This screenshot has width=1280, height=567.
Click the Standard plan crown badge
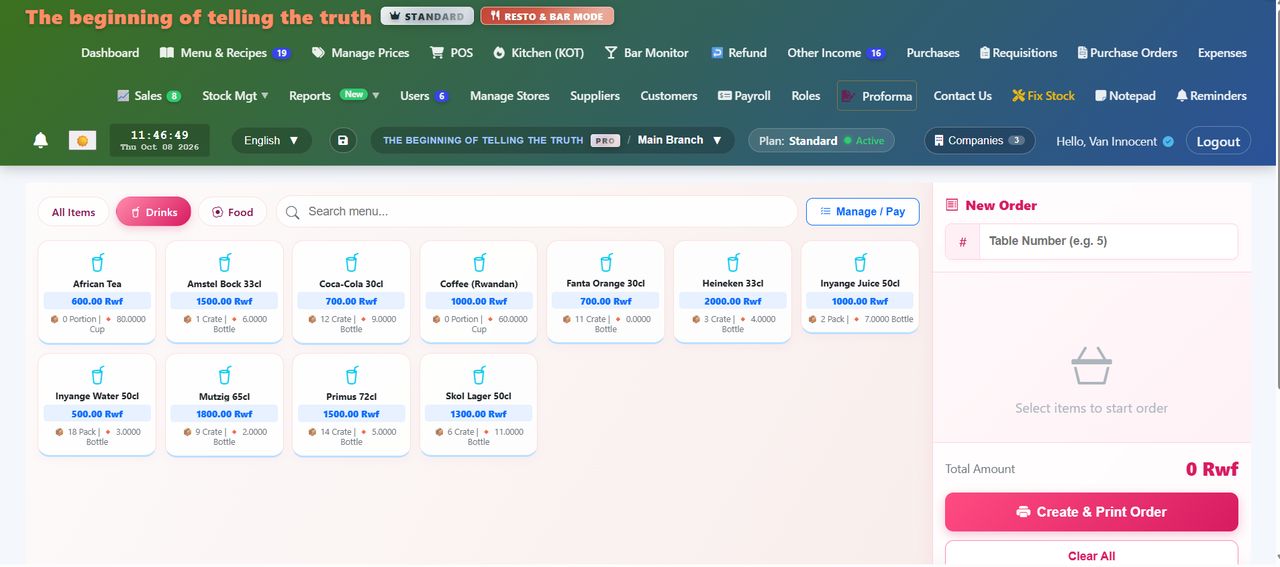[427, 17]
